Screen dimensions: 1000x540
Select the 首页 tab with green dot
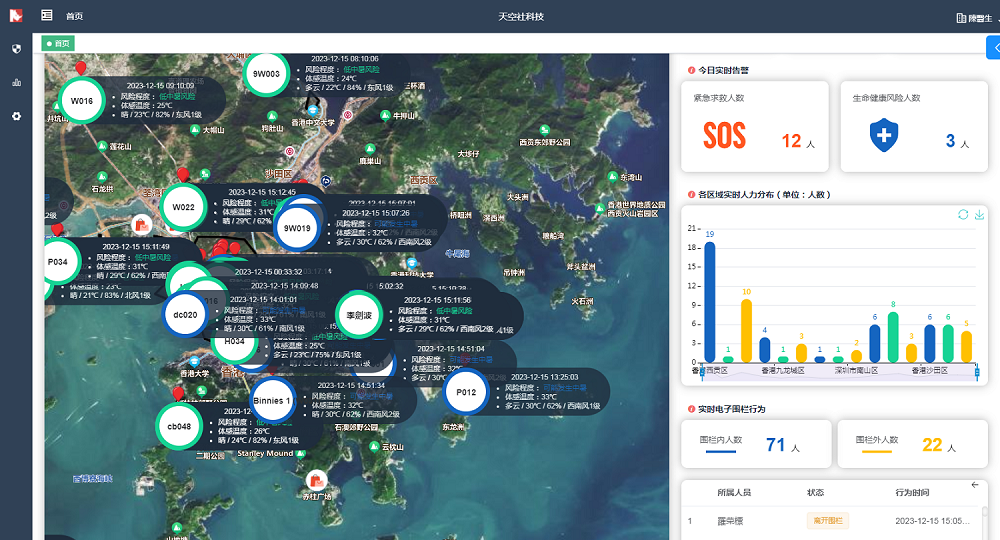click(58, 43)
